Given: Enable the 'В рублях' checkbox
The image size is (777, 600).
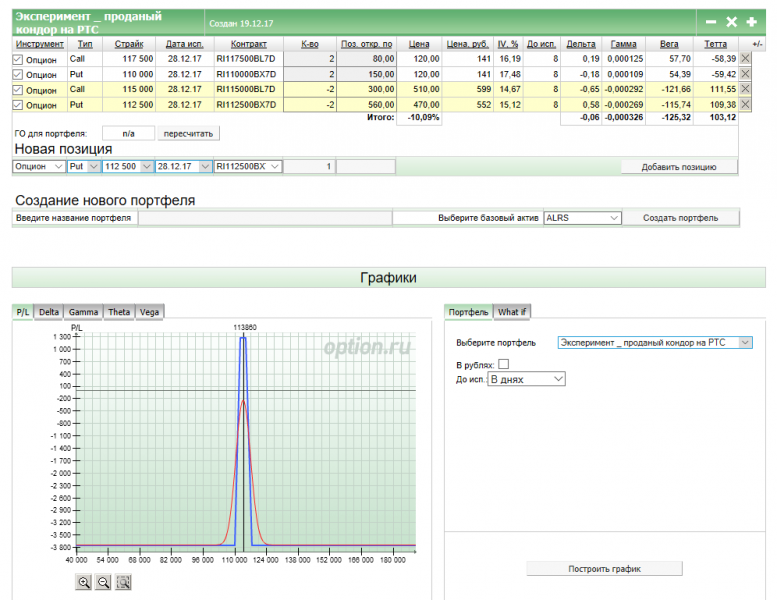Looking at the screenshot, I should coord(503,364).
